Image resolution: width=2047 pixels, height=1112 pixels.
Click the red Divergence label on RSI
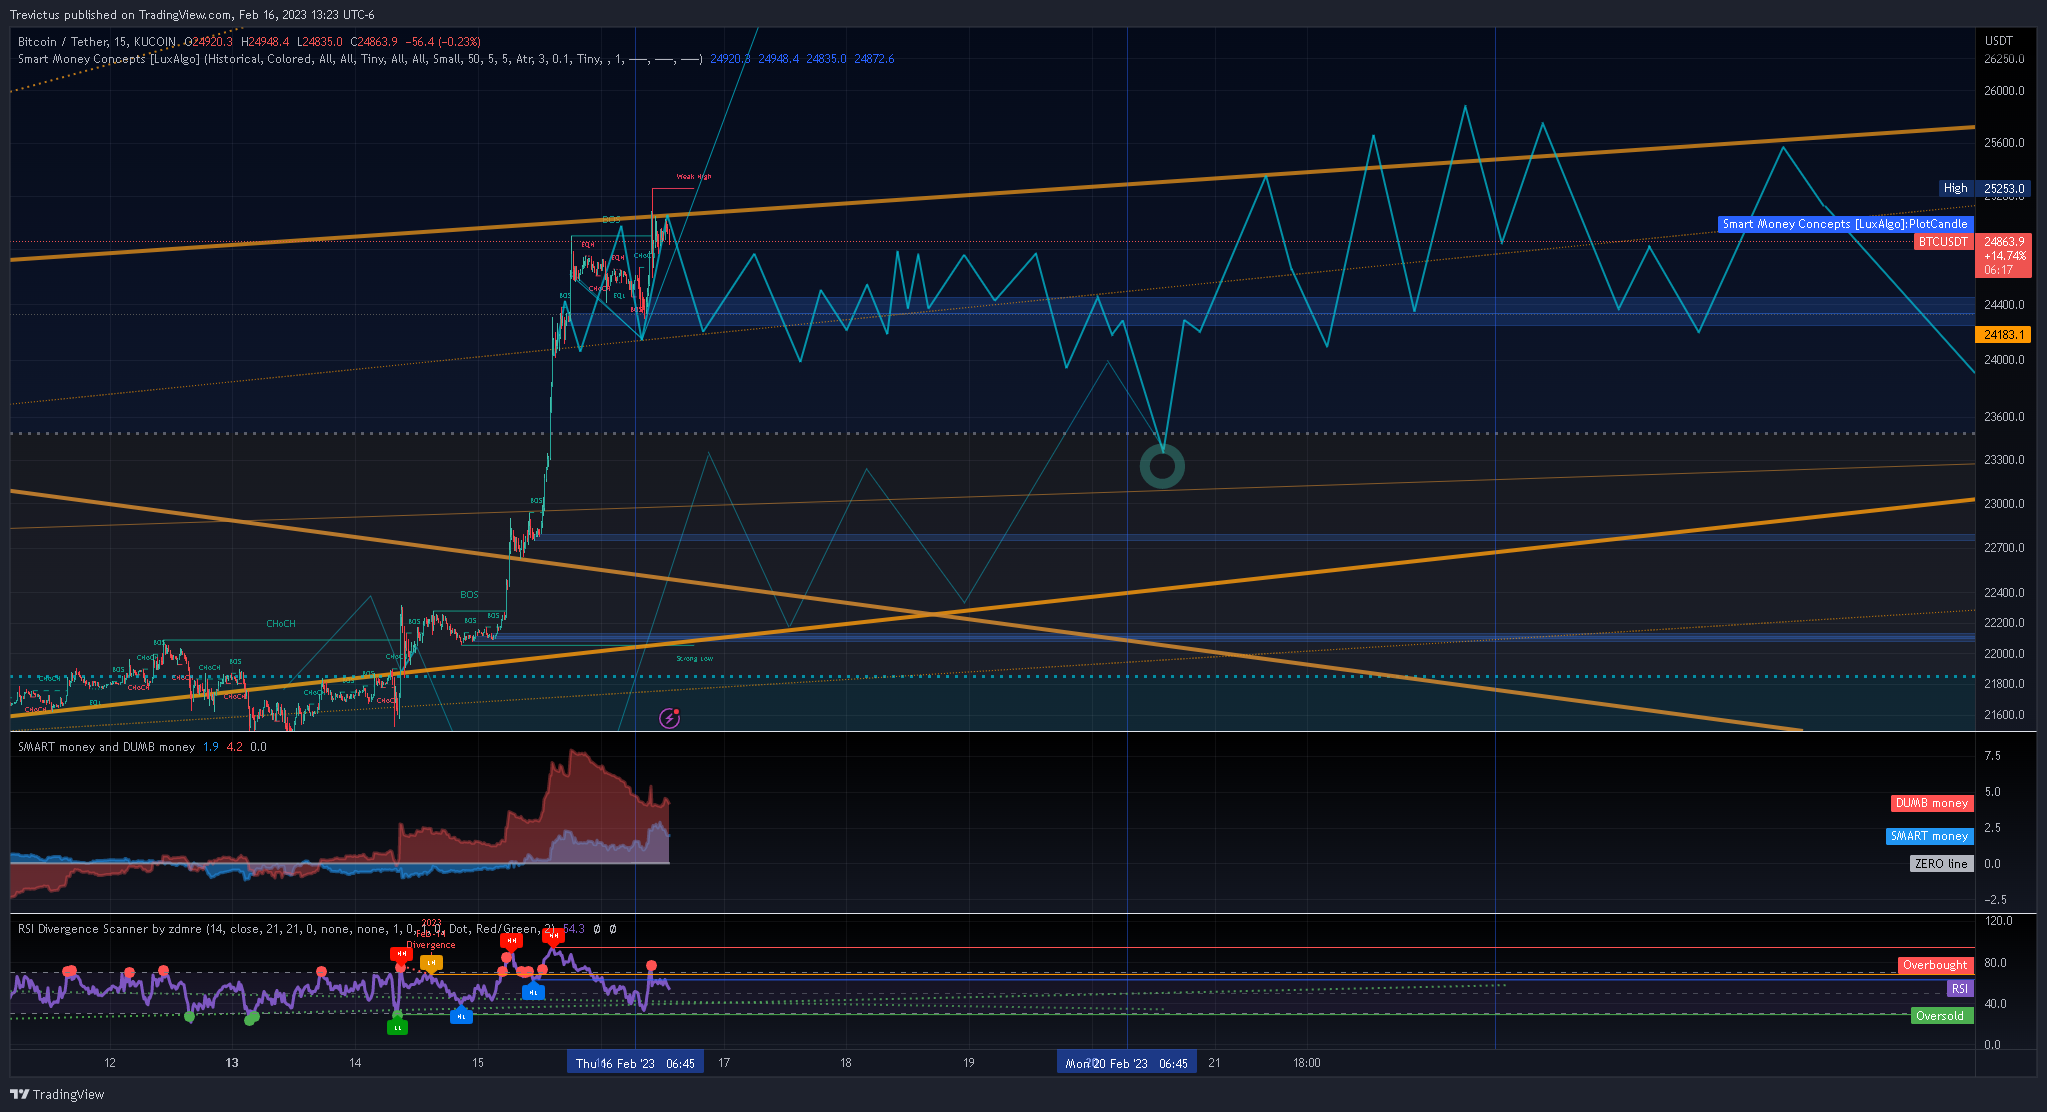[431, 945]
